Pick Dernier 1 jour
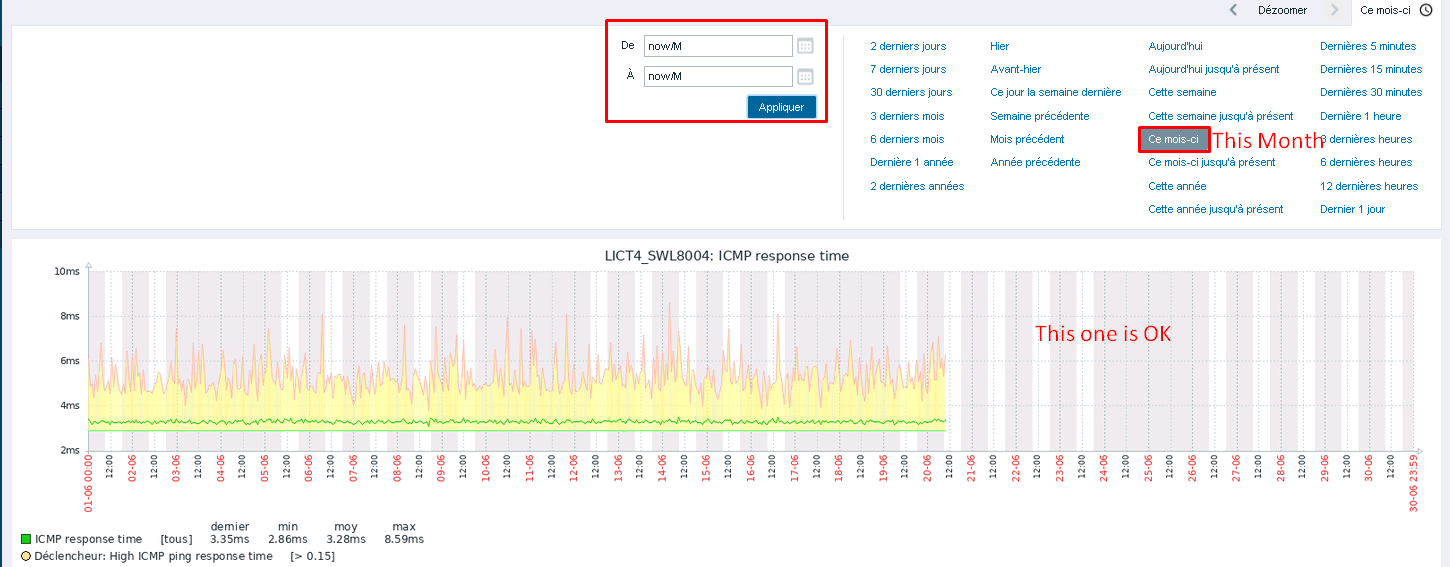Image resolution: width=1450 pixels, height=567 pixels. tap(1352, 209)
